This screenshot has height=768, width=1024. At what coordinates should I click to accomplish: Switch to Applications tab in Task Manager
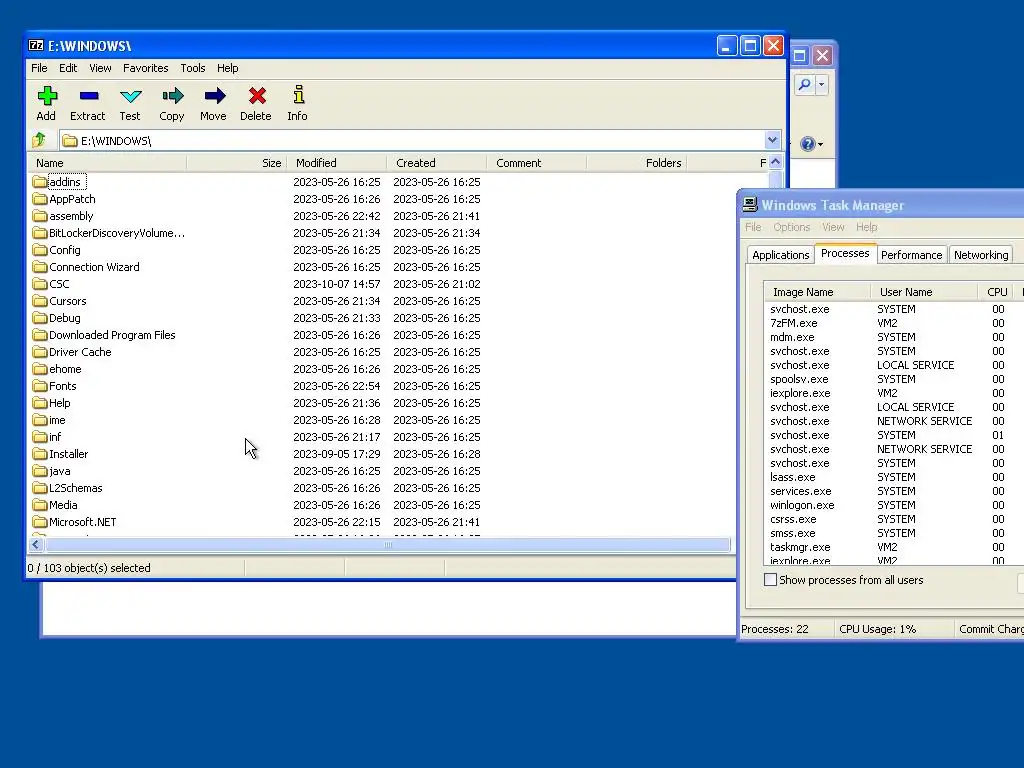coord(780,255)
